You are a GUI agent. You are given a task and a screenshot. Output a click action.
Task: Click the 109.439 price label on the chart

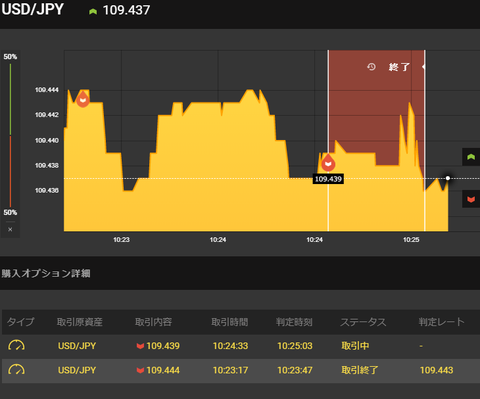(x=328, y=179)
